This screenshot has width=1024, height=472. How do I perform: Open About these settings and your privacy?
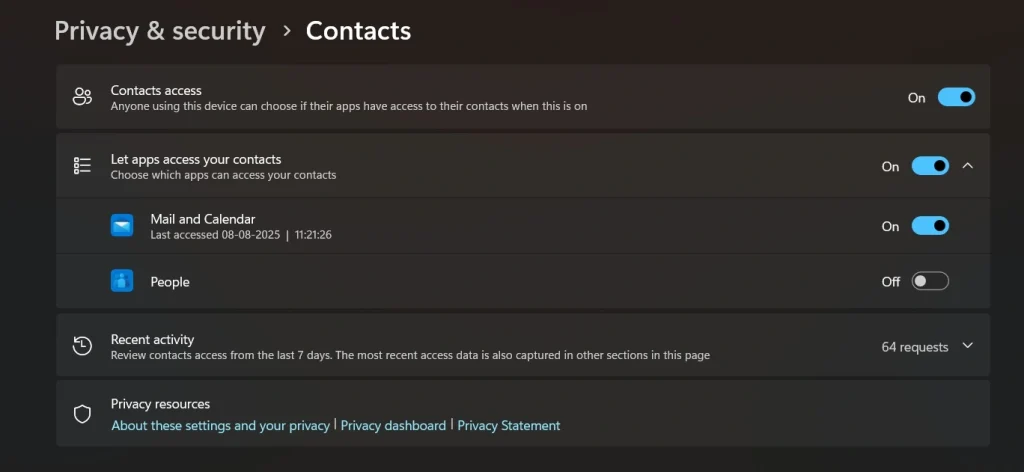tap(220, 425)
